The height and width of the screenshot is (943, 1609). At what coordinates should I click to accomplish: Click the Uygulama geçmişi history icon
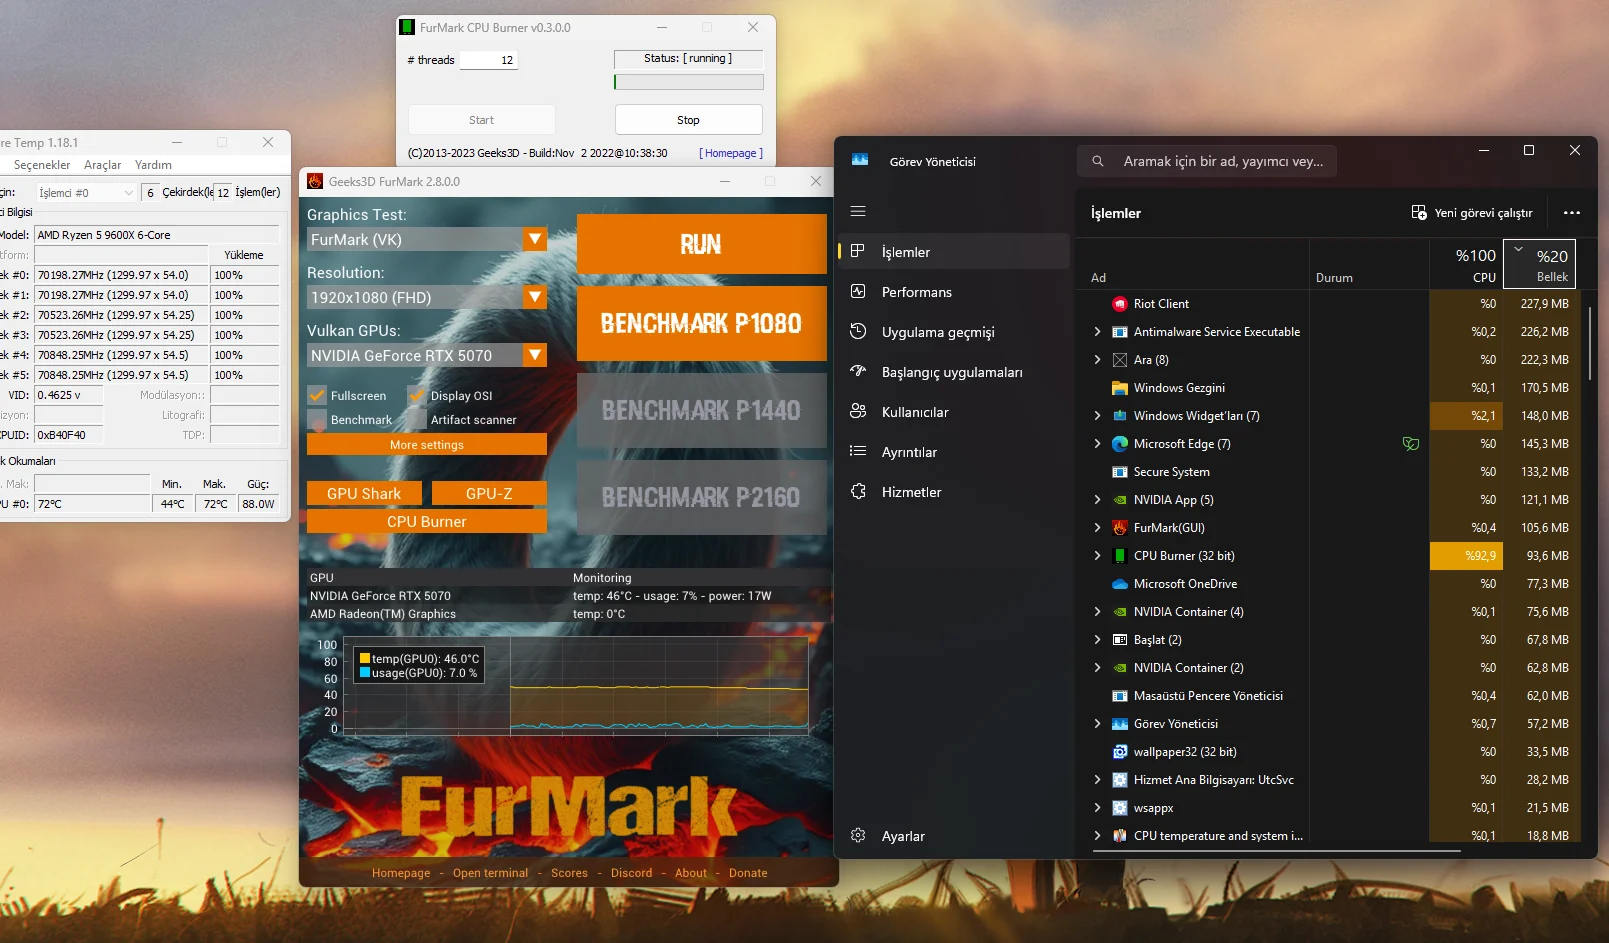pyautogui.click(x=858, y=331)
